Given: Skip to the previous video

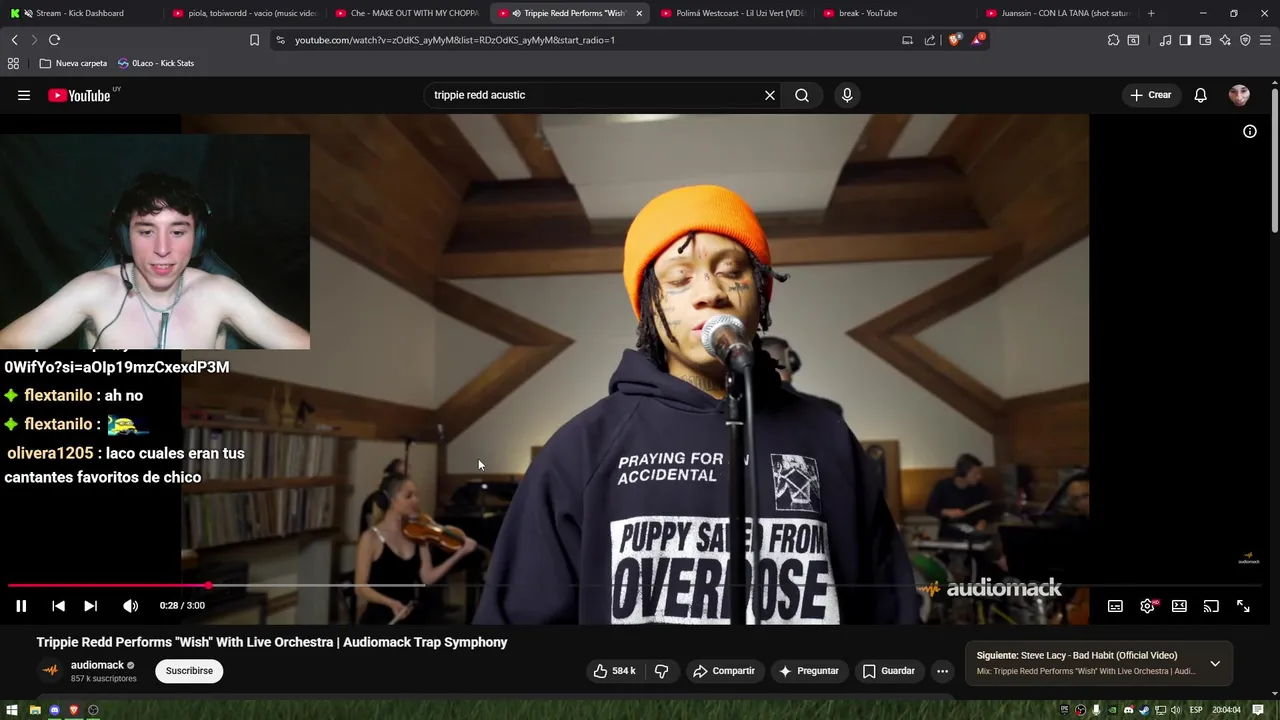Looking at the screenshot, I should [58, 606].
